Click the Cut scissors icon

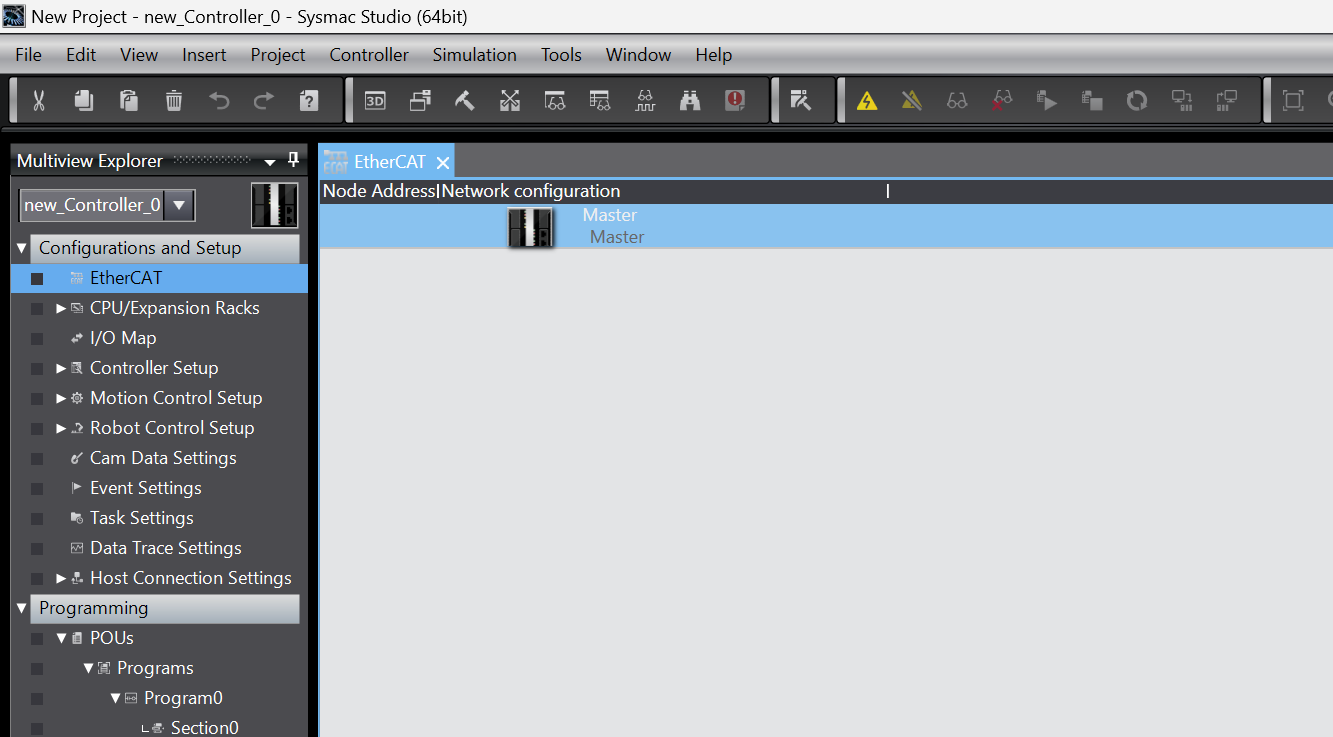[39, 100]
